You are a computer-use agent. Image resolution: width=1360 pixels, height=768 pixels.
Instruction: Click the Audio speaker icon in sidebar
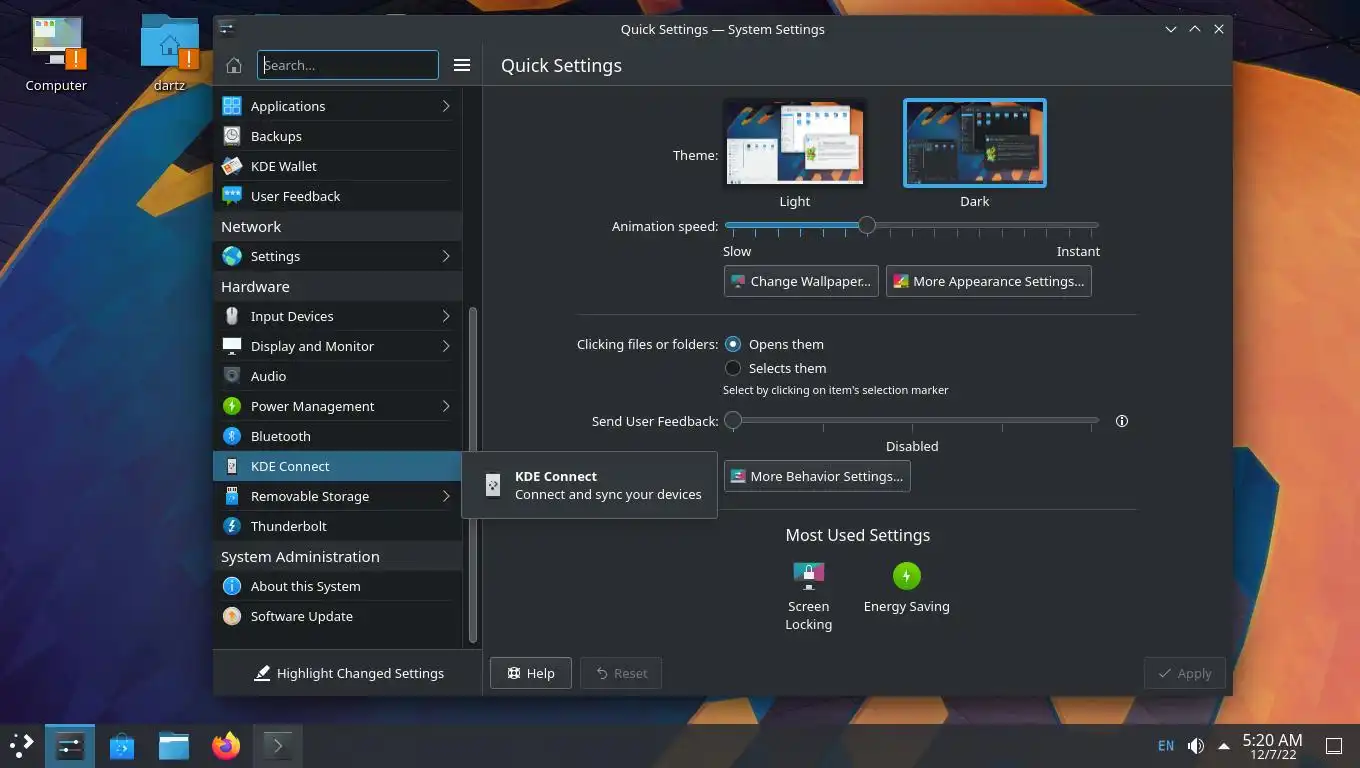coord(232,376)
